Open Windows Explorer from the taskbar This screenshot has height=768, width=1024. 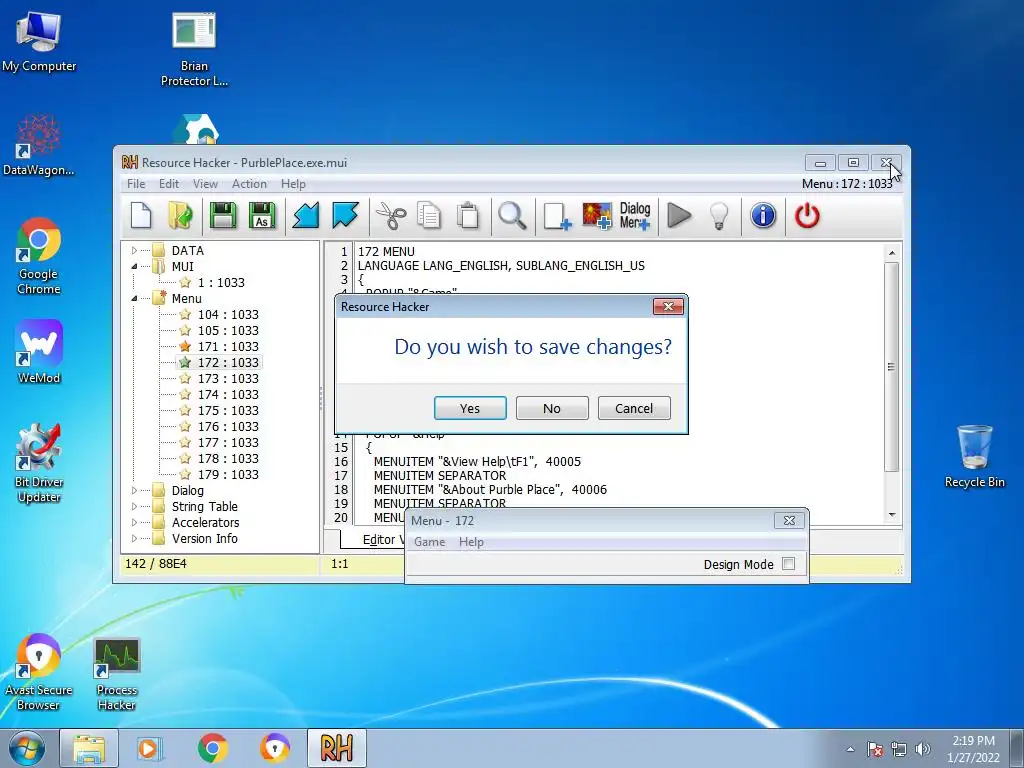89,748
